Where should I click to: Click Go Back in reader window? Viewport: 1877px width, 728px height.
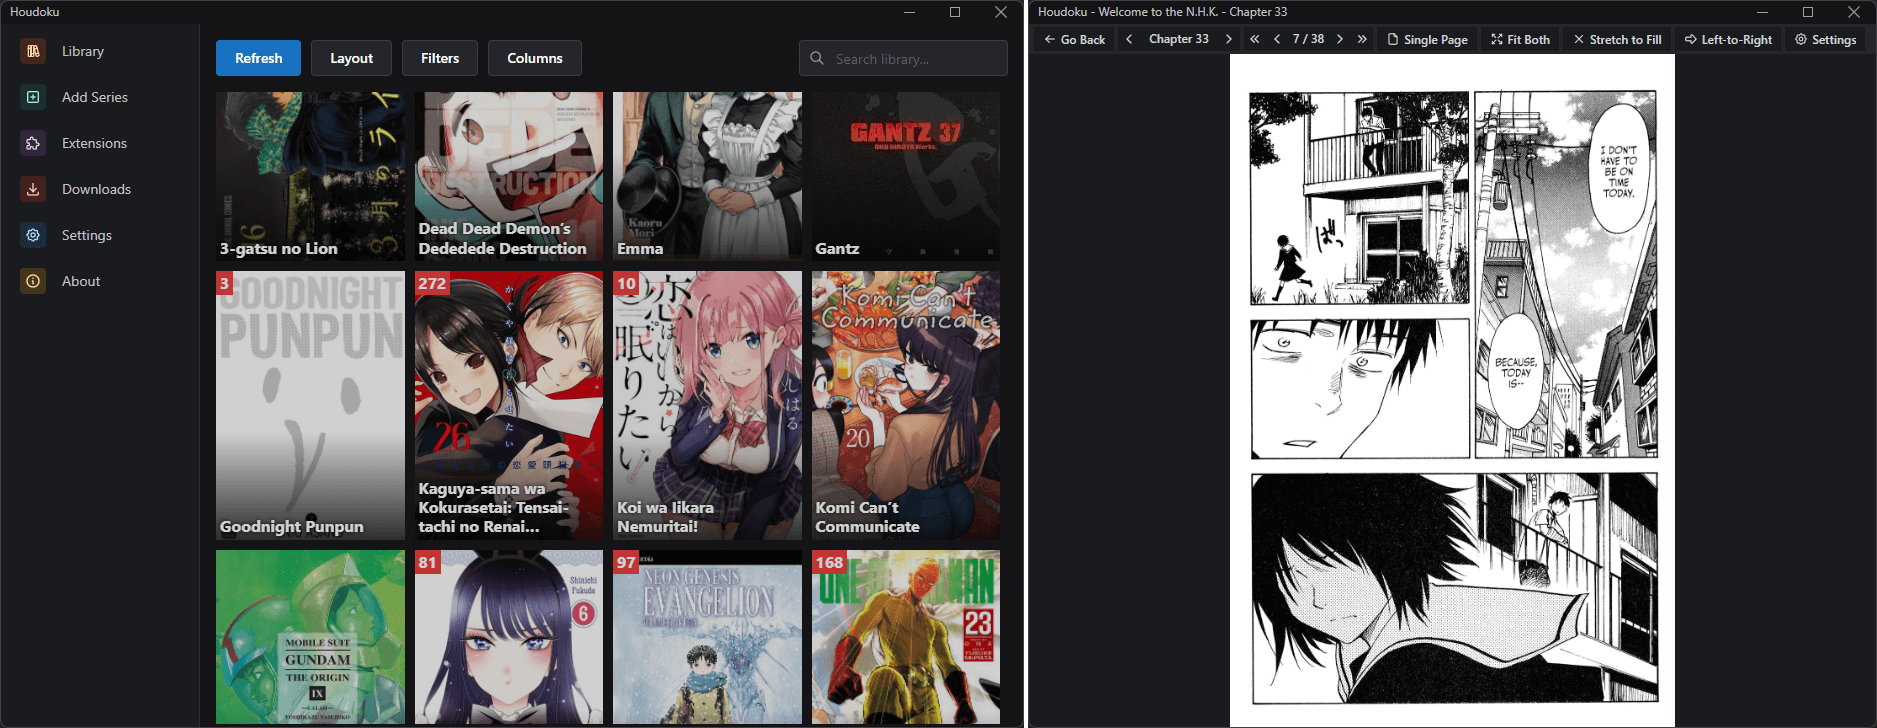pos(1074,39)
